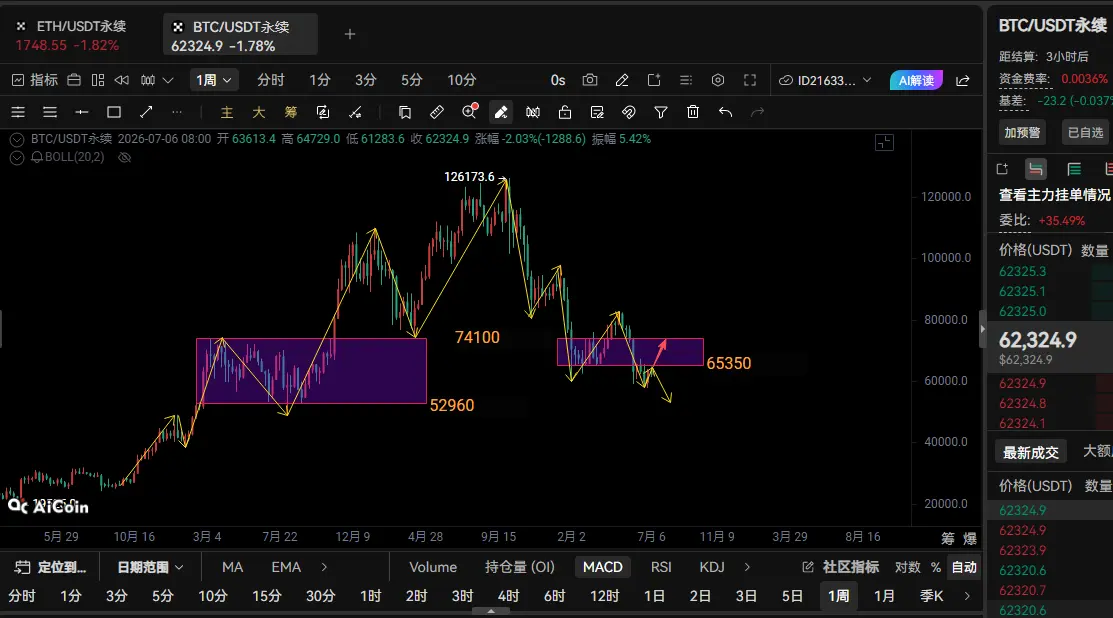Click the AI解读 button
Screen dimensions: 1113x618
(916, 80)
